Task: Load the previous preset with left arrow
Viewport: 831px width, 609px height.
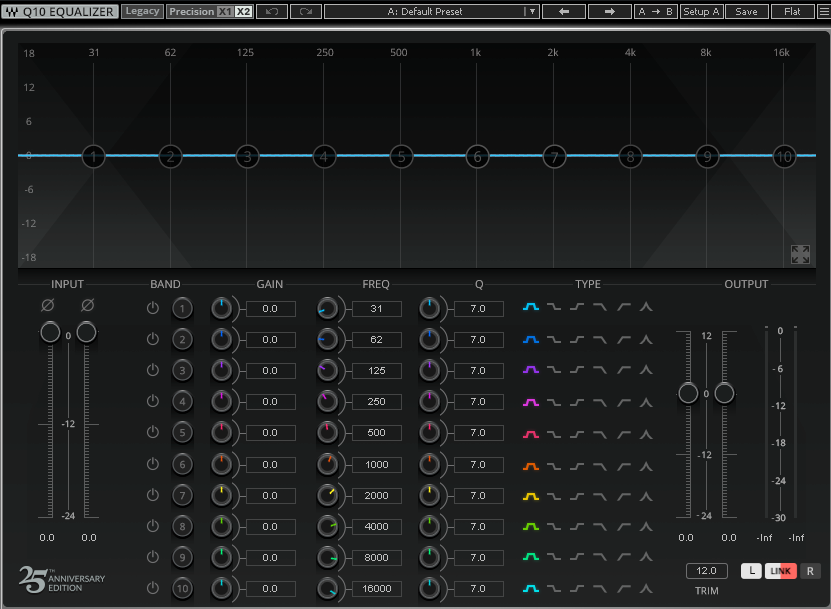Action: tap(564, 11)
